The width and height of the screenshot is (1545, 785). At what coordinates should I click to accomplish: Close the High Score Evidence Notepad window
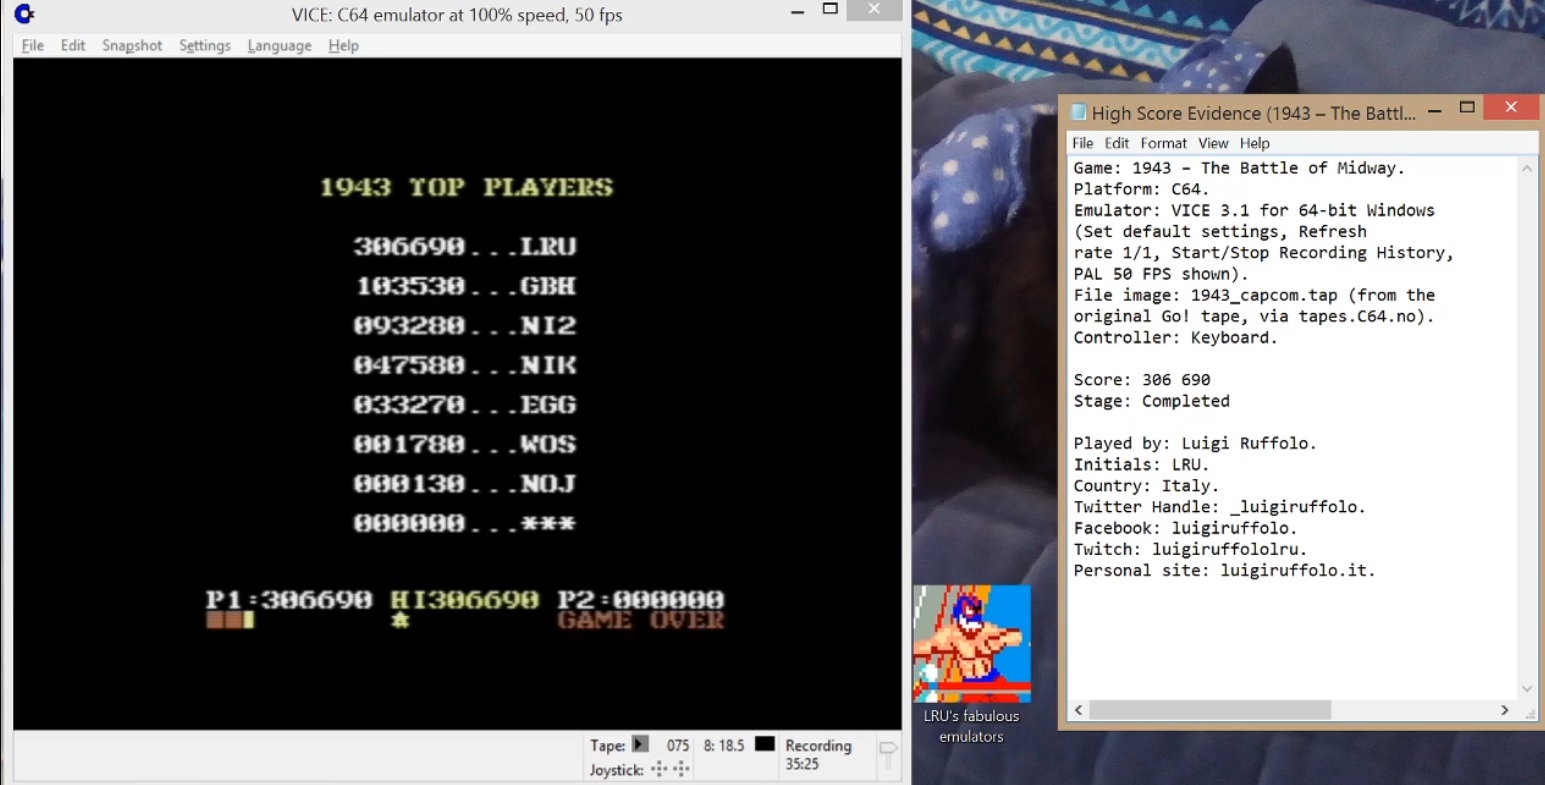(1511, 107)
